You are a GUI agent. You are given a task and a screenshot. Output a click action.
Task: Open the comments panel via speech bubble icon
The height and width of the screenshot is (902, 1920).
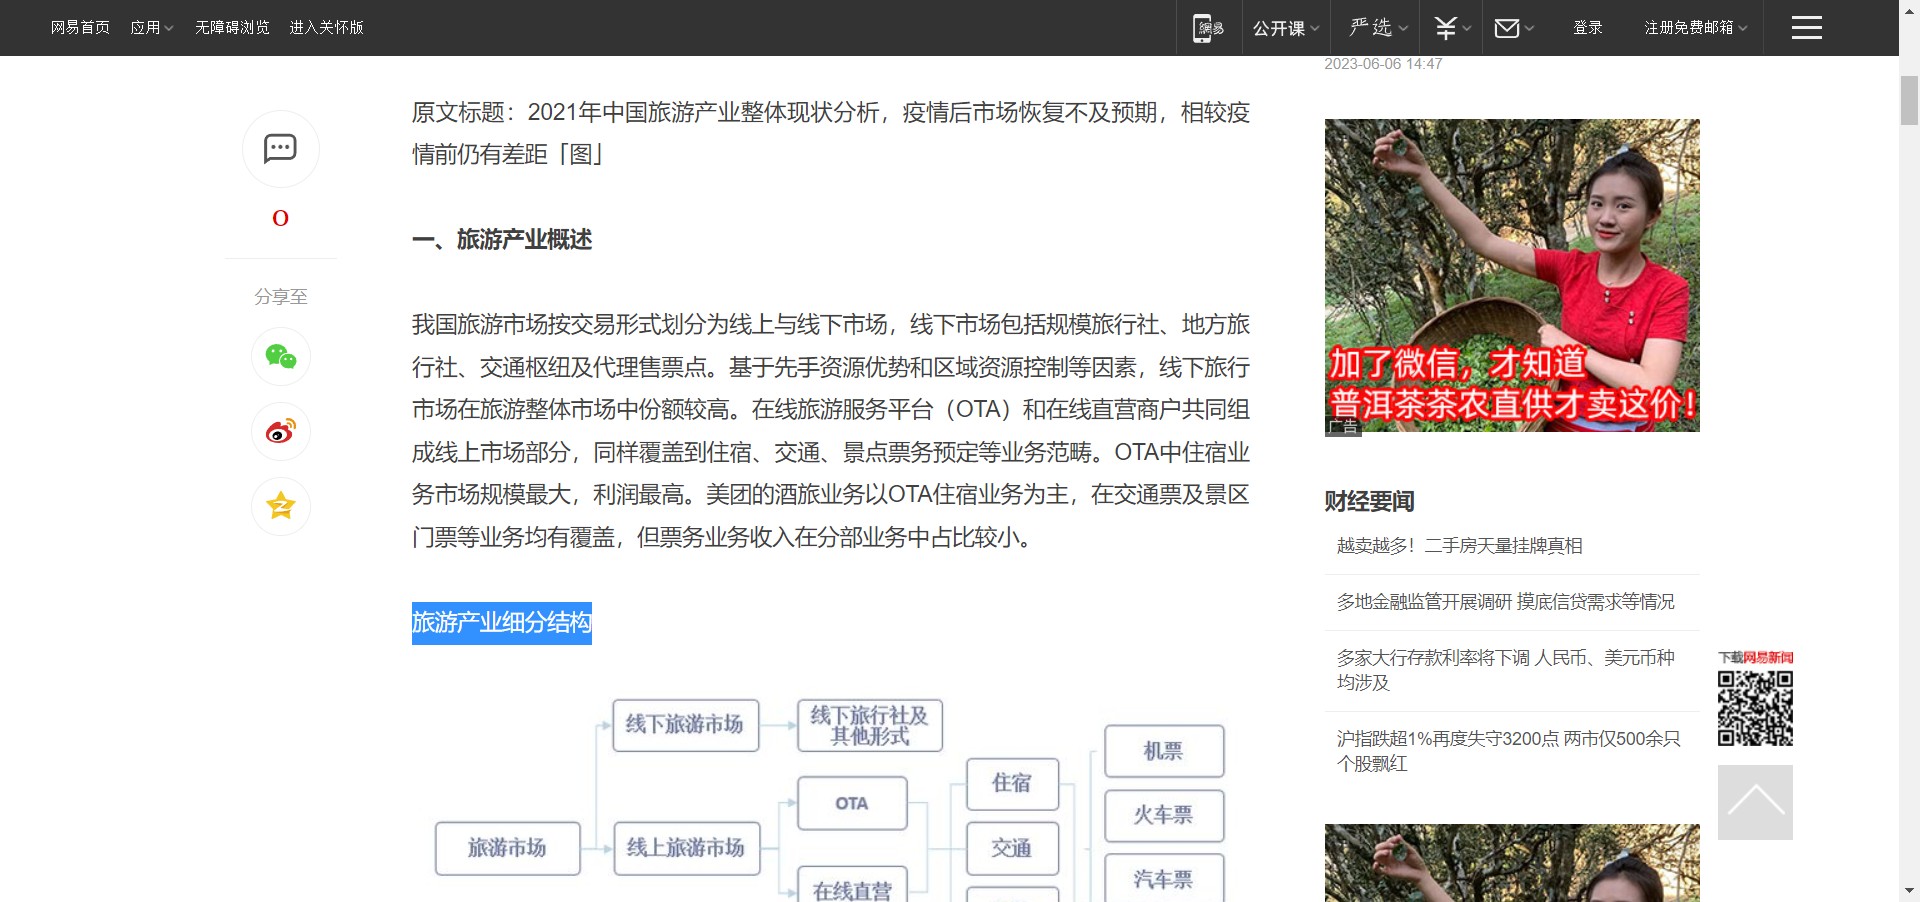click(x=280, y=148)
